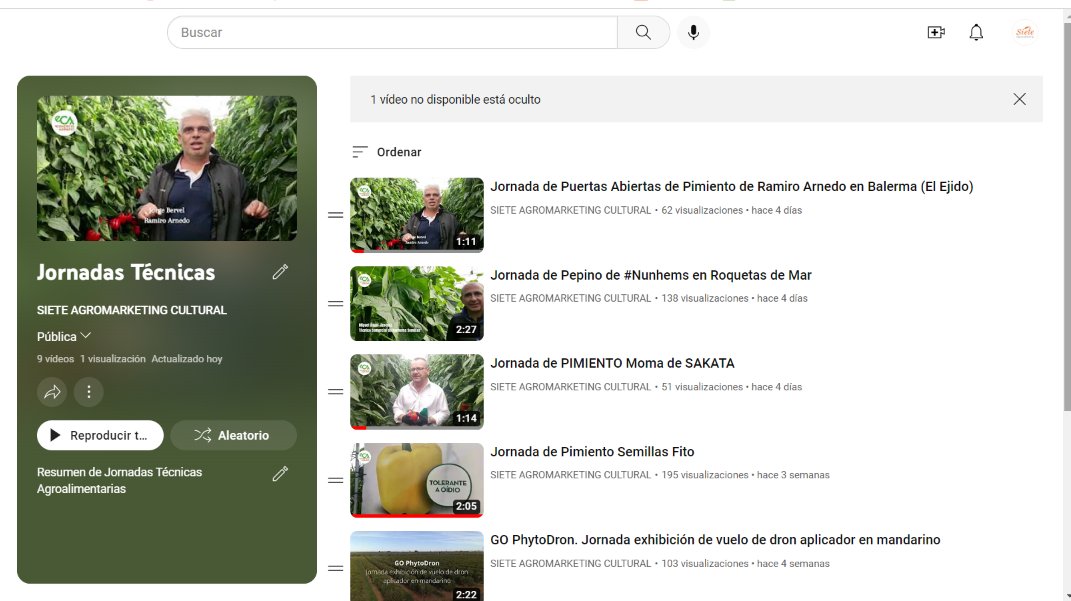Play the Pepino Nunhems video thumbnail
Image resolution: width=1071 pixels, height=601 pixels.
click(x=417, y=303)
